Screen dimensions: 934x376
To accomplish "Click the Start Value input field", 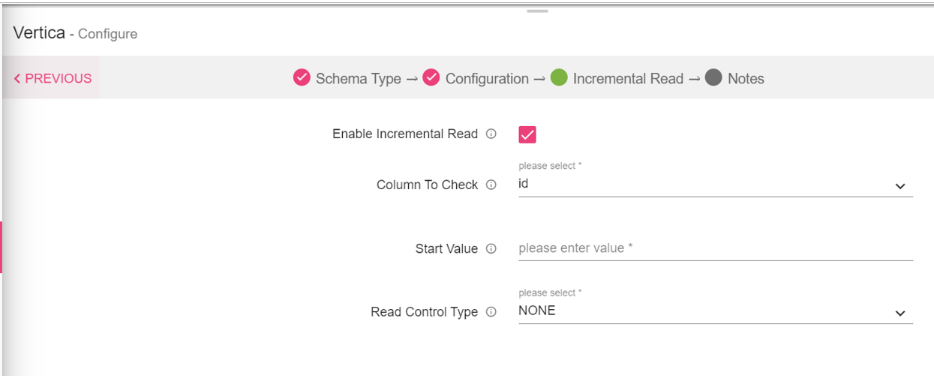I will (x=715, y=248).
